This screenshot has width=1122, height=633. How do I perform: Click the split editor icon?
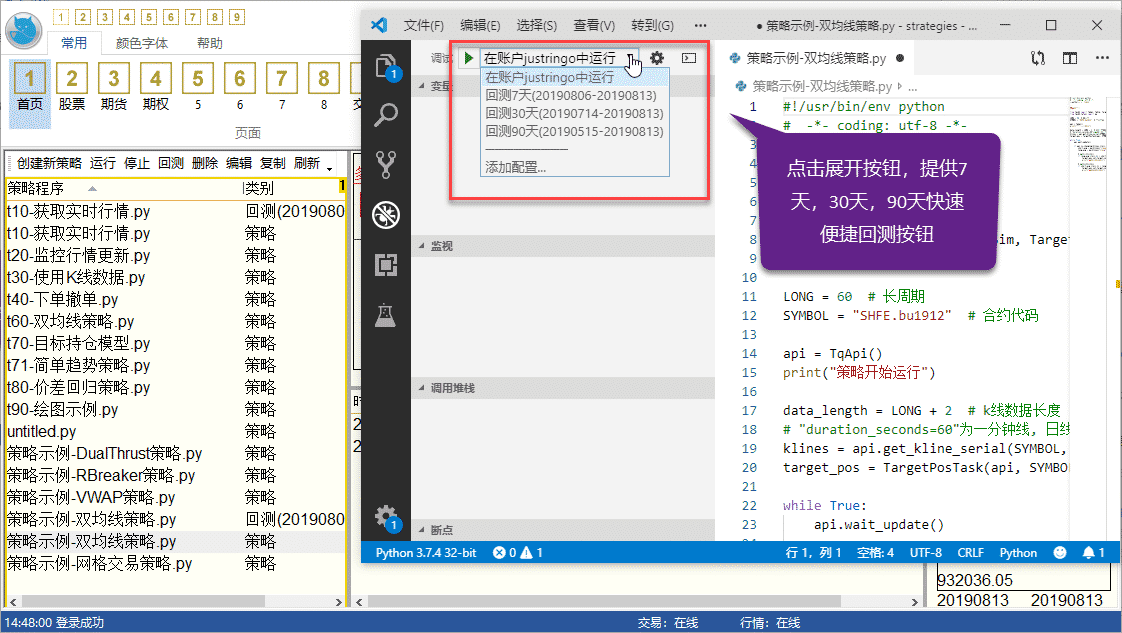(x=1071, y=59)
